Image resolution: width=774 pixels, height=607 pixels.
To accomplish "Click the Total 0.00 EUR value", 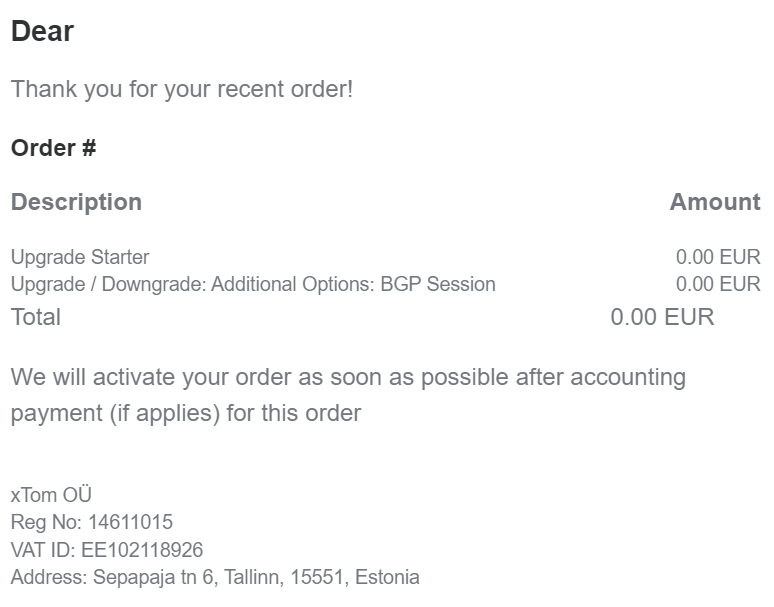I will pyautogui.click(x=662, y=317).
